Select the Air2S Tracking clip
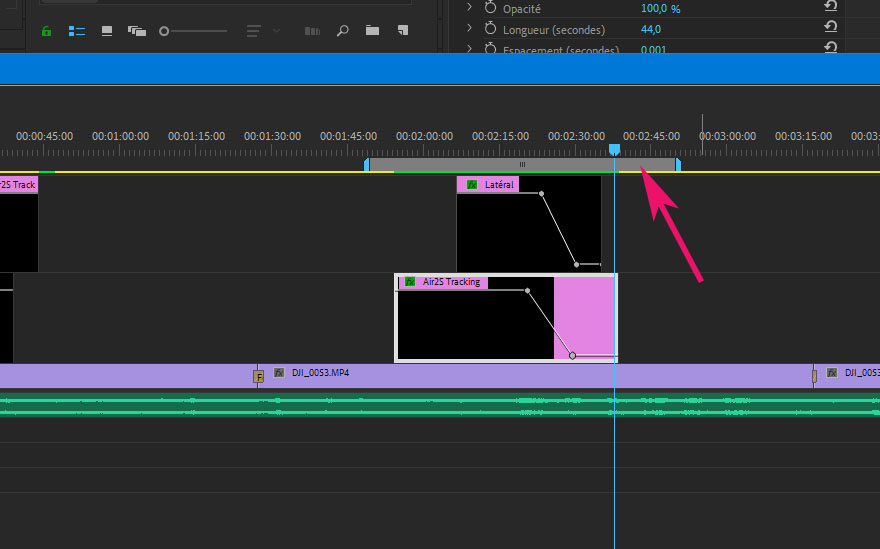The image size is (880, 549). tap(475, 320)
